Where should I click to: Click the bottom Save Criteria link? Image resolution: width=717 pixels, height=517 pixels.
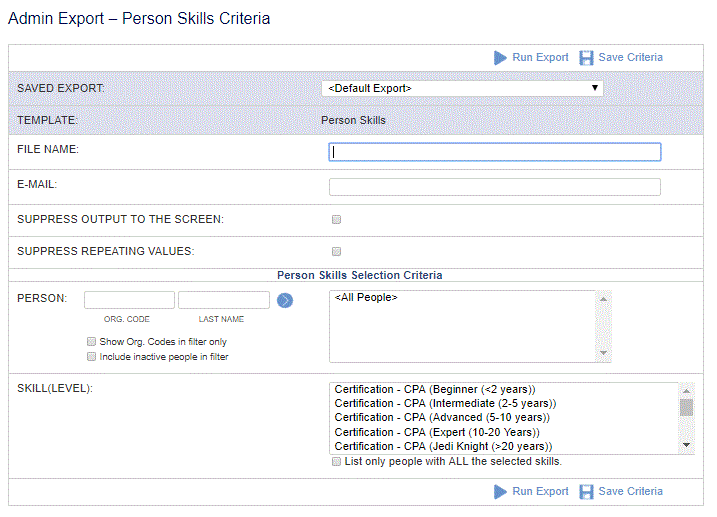pos(630,491)
